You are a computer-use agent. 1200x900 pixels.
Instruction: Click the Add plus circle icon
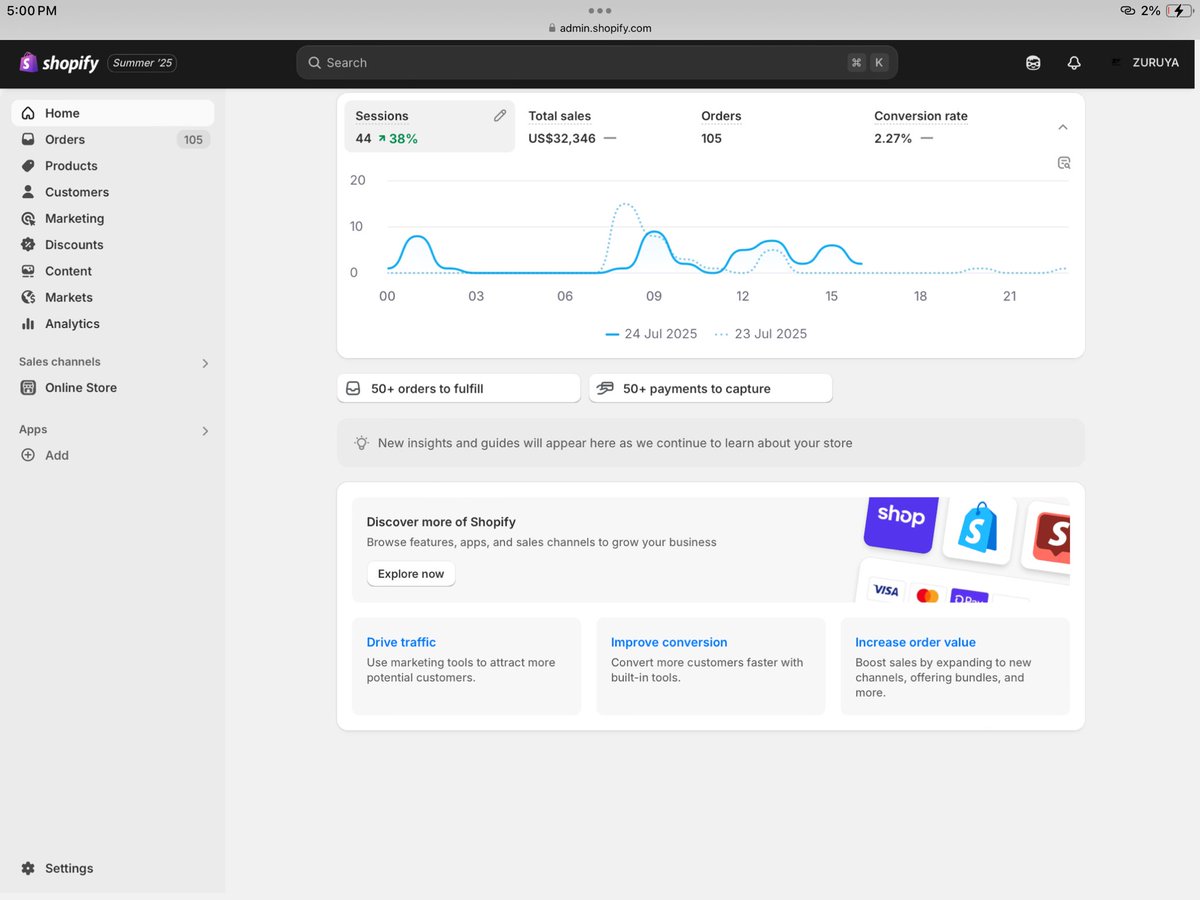coord(28,455)
